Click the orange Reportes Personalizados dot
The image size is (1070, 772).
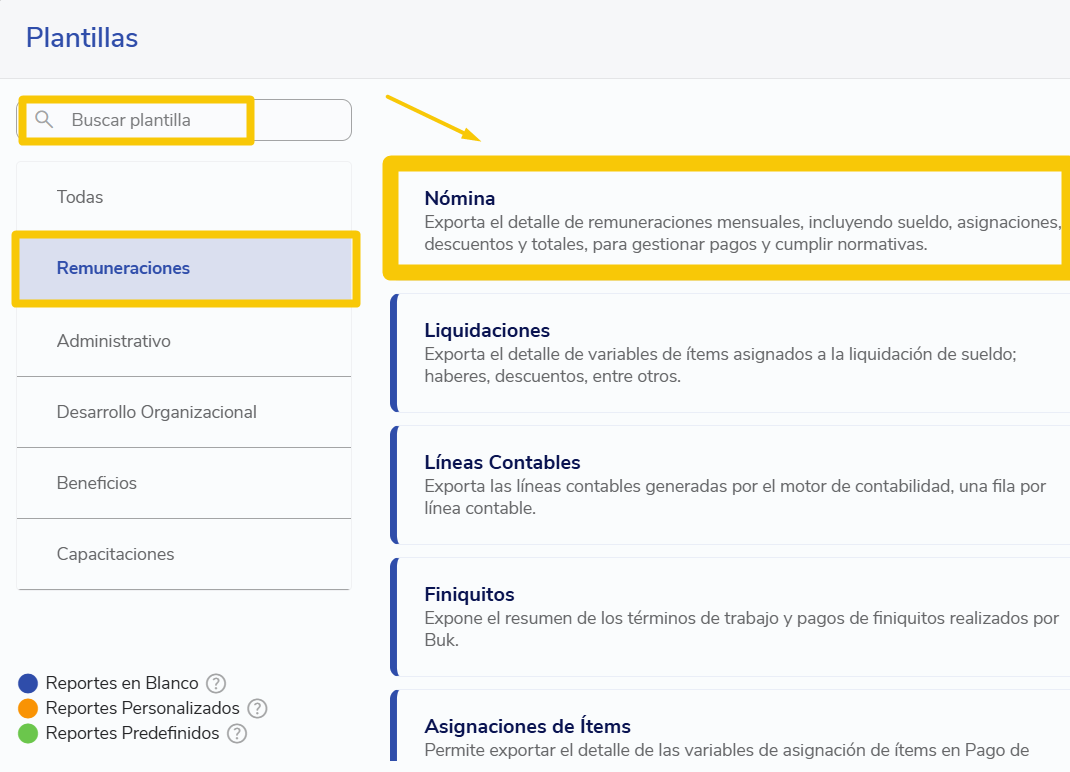(x=28, y=709)
